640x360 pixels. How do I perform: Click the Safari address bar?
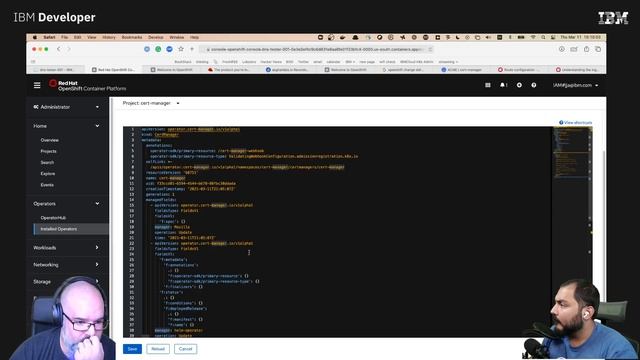click(x=316, y=49)
